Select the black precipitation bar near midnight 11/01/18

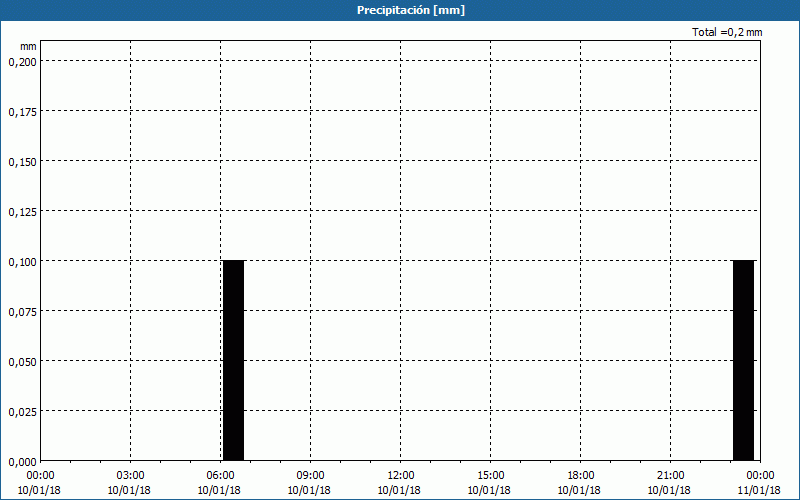pos(743,360)
